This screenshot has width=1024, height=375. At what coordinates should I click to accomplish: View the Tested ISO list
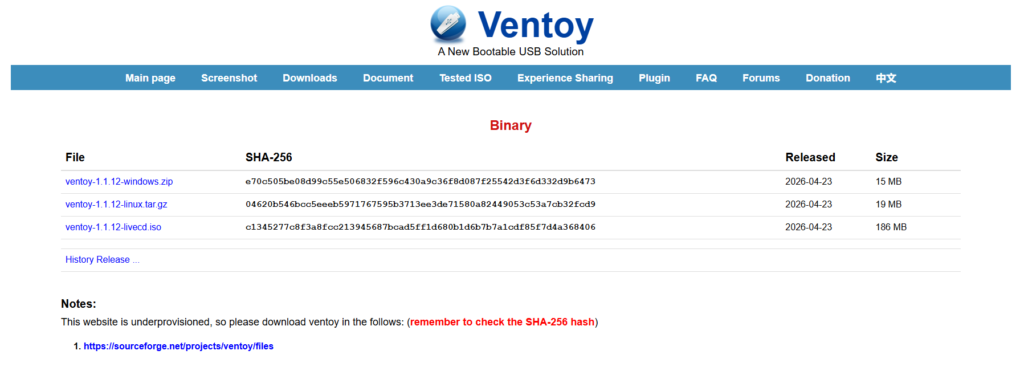pyautogui.click(x=465, y=78)
